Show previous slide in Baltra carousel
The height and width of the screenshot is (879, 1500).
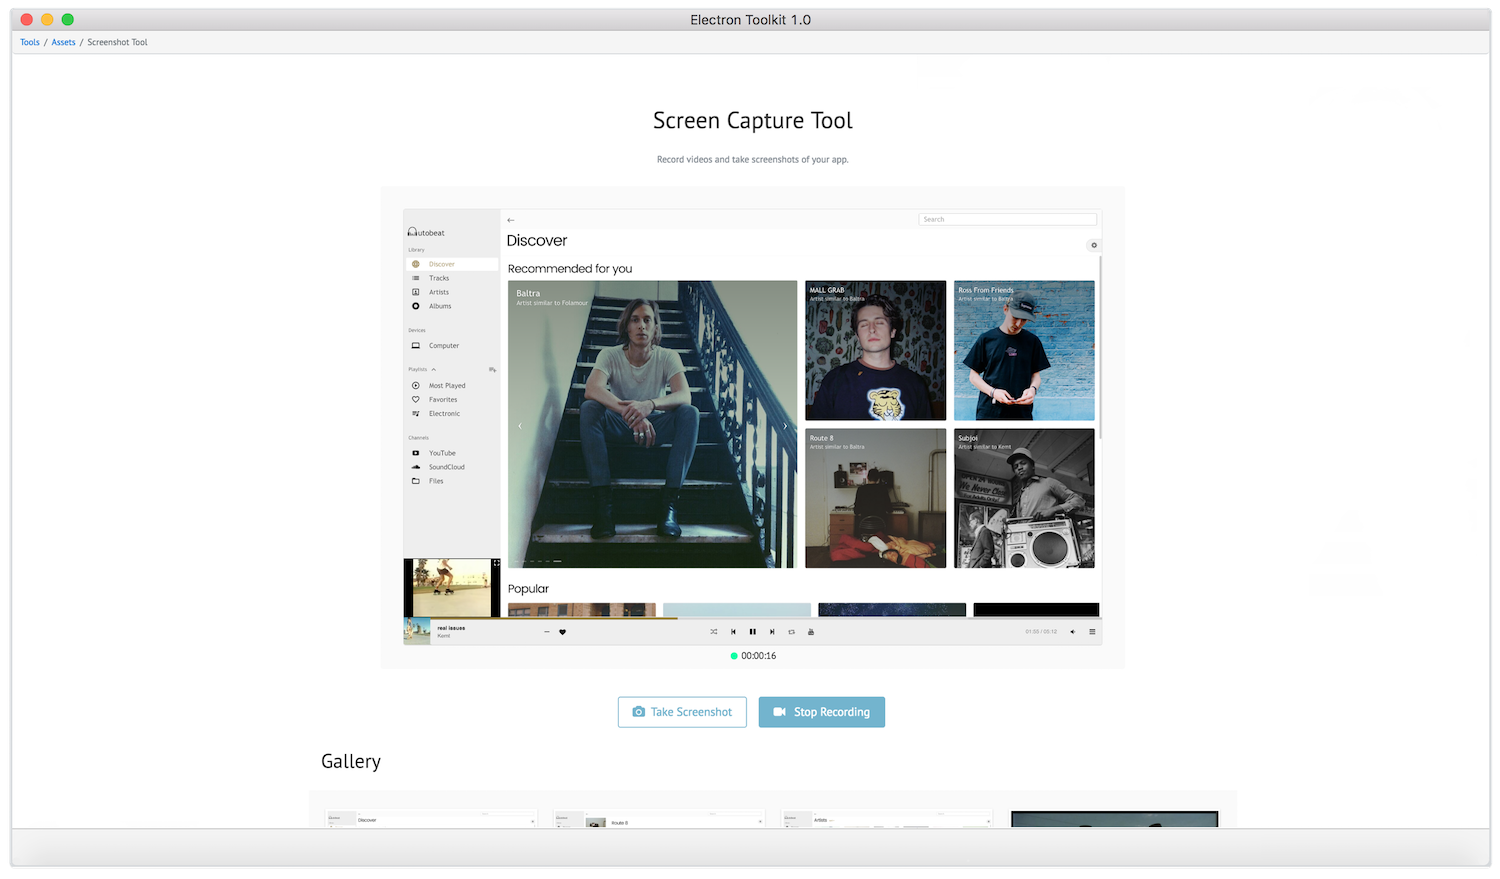520,426
